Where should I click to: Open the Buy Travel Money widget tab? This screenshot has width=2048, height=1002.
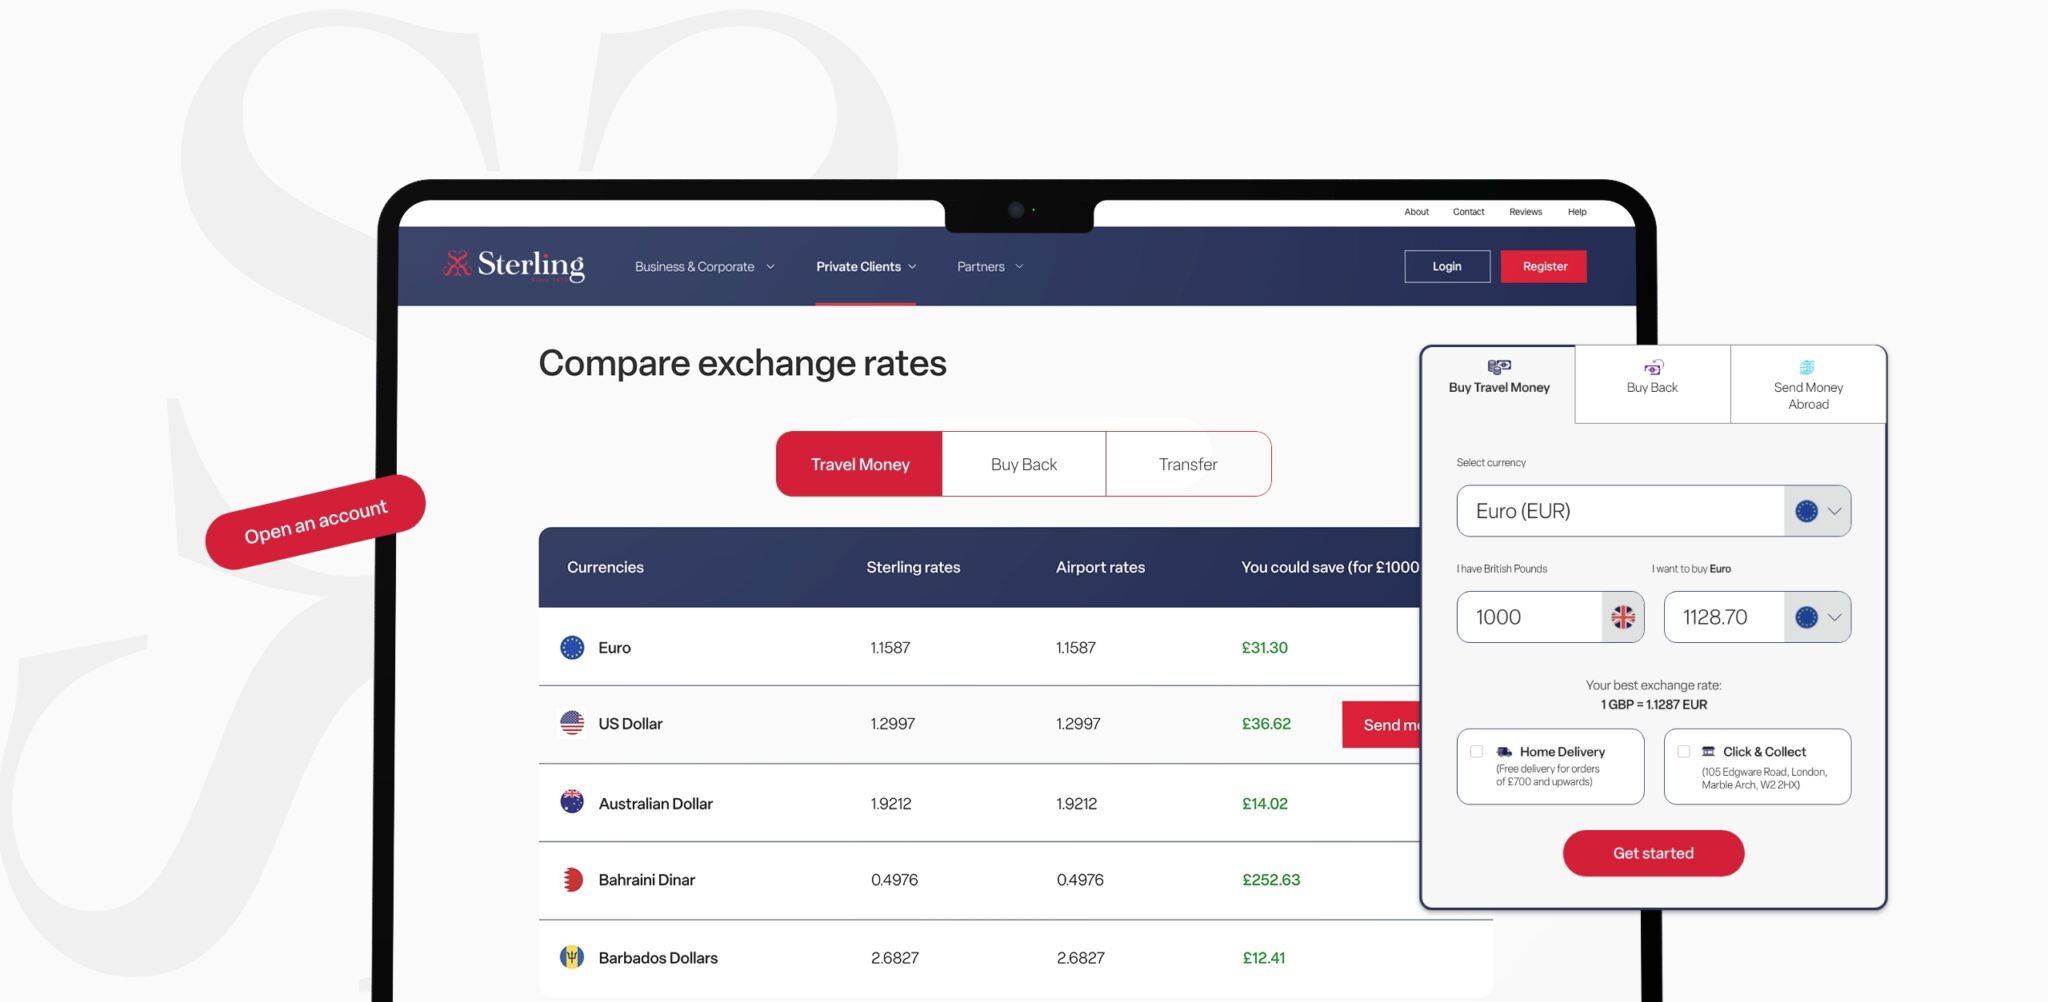[x=1499, y=384]
